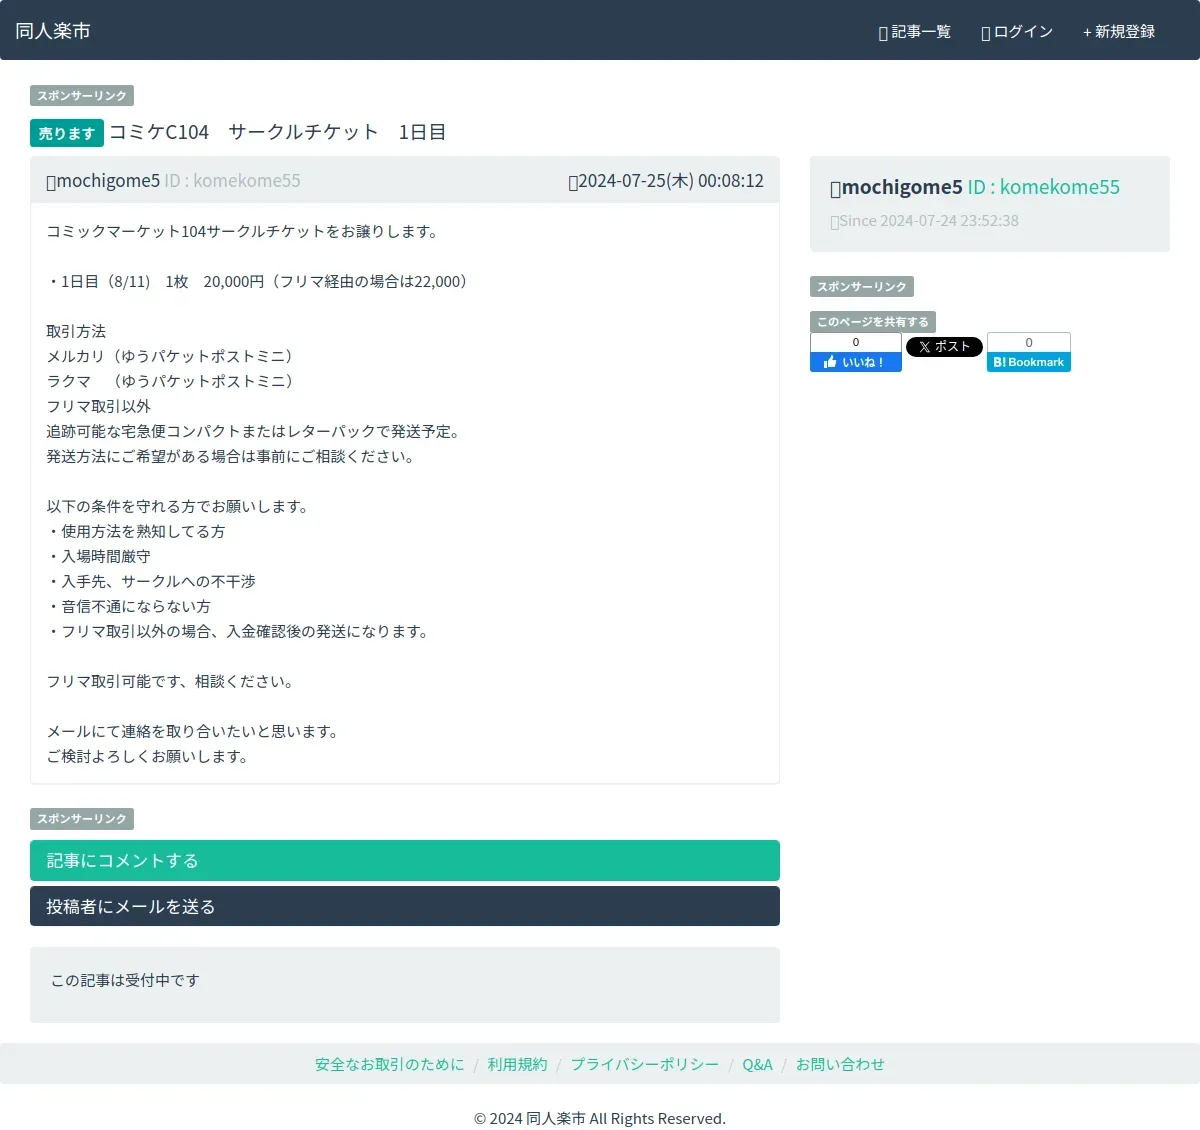Click the post title コミケC104 サークルチケット 1日目
1200x1130 pixels.
[x=277, y=132]
